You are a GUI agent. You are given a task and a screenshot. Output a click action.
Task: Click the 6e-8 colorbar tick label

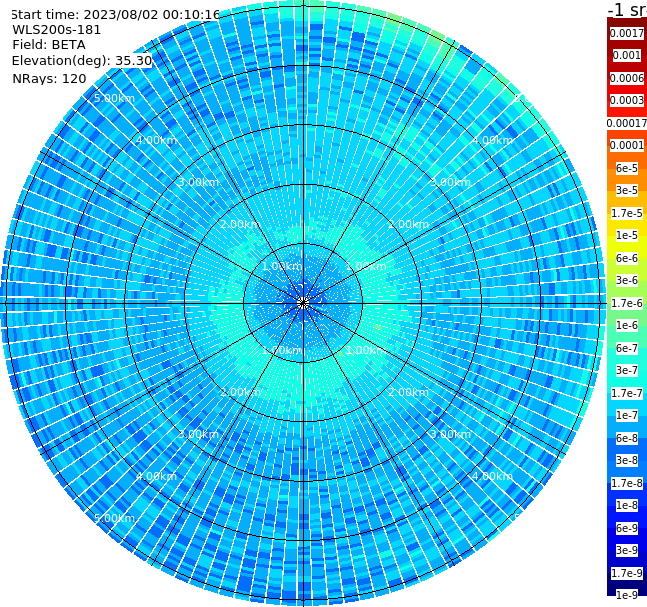click(627, 438)
